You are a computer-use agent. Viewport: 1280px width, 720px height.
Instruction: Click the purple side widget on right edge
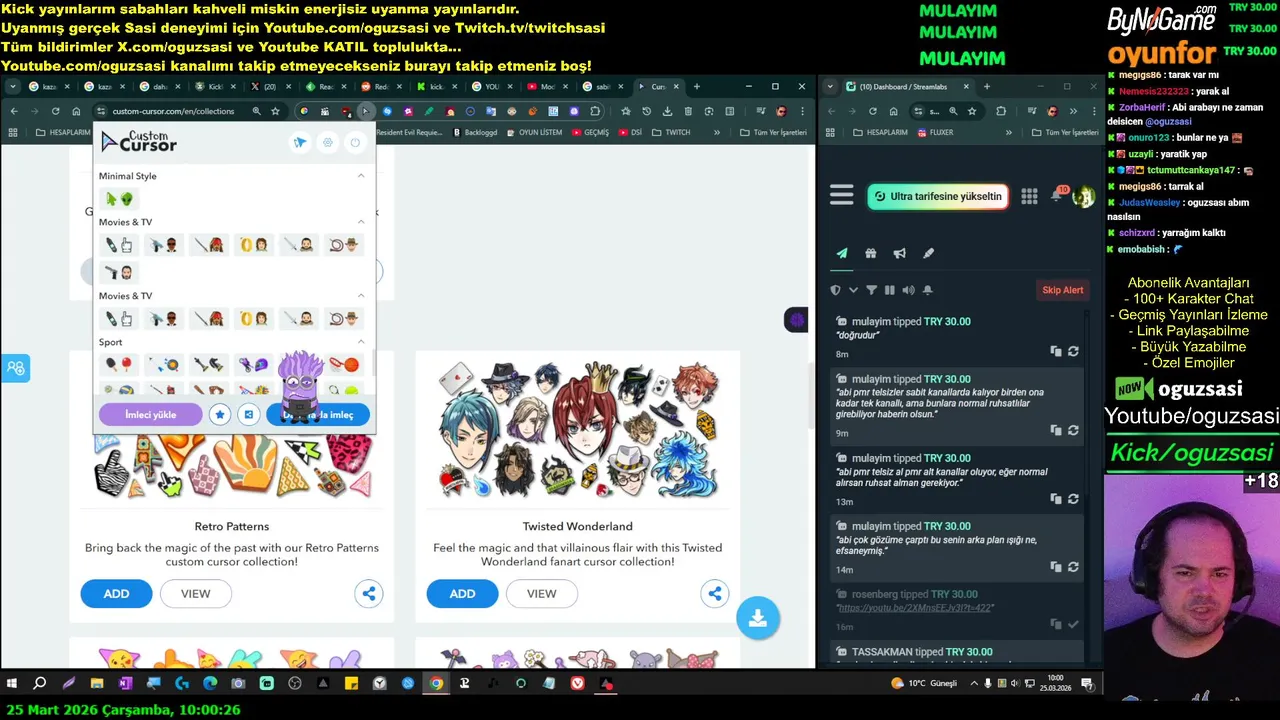tap(796, 320)
